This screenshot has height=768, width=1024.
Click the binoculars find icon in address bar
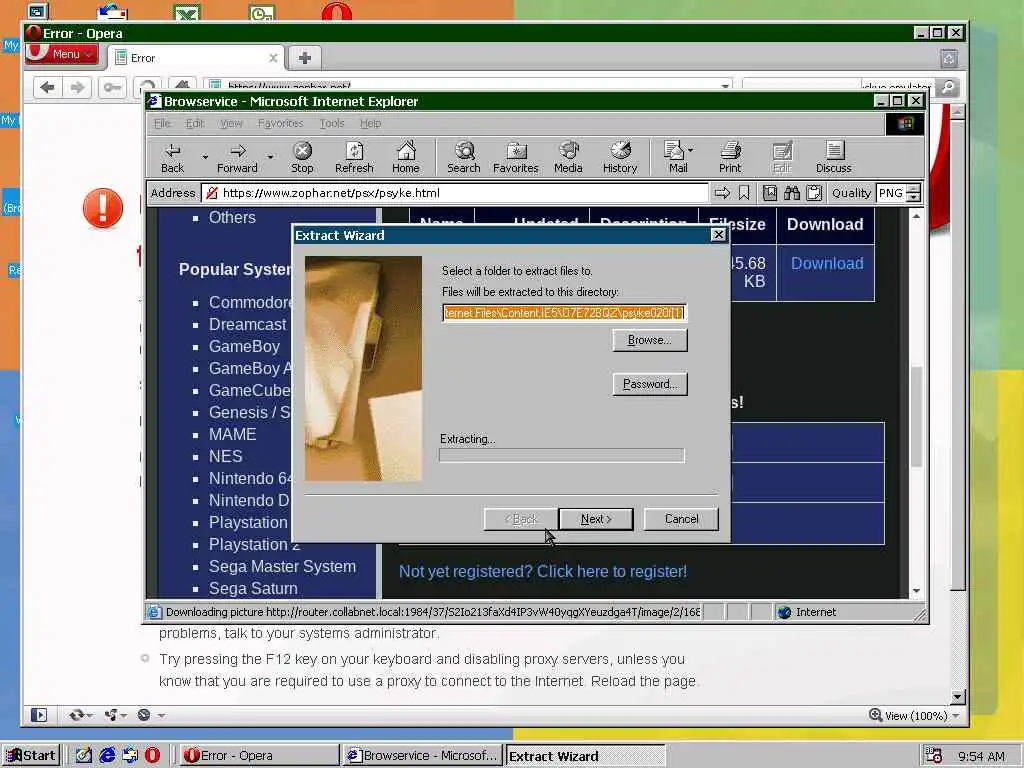[x=792, y=193]
